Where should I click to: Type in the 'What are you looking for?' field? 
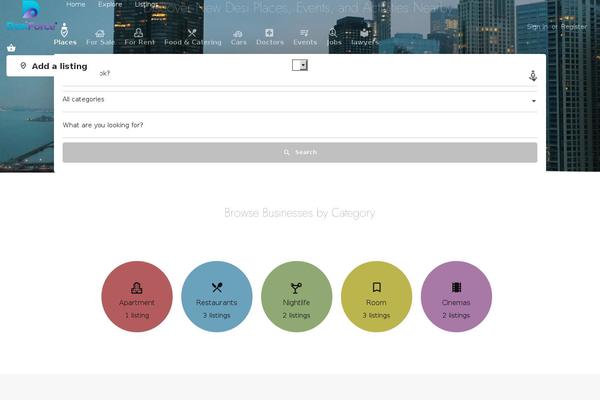pos(299,125)
